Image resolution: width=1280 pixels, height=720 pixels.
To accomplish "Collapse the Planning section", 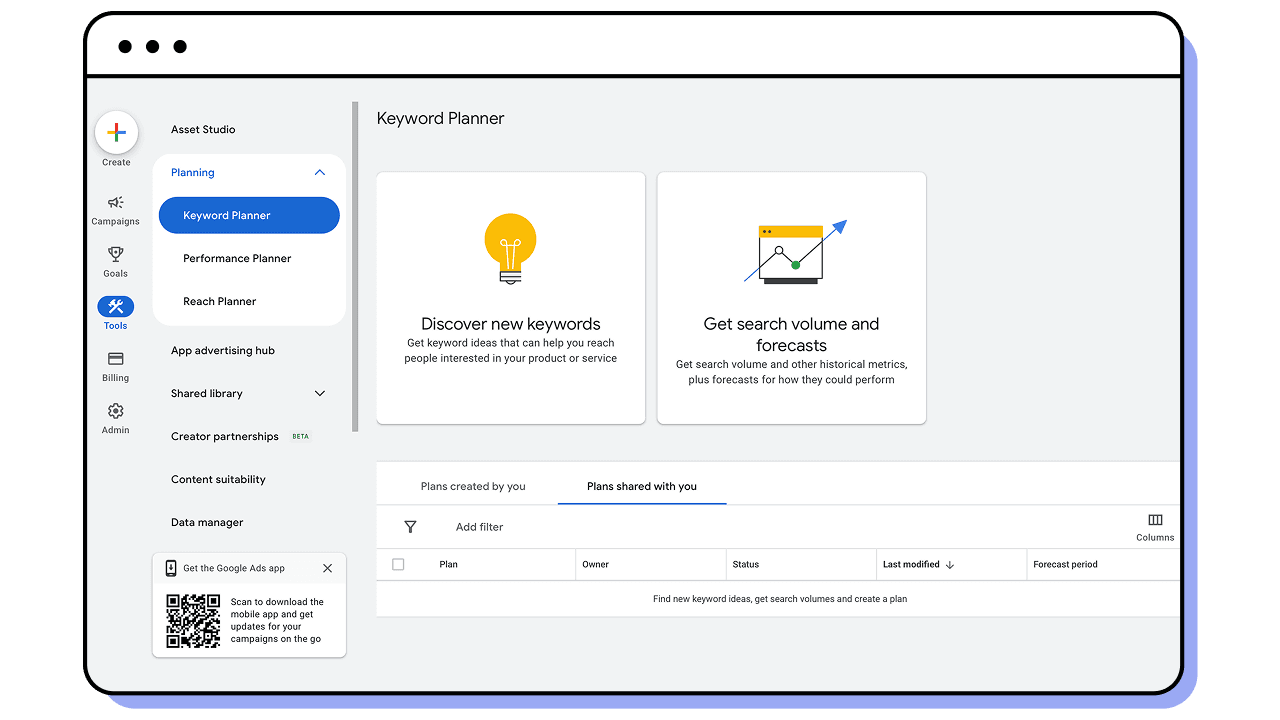I will (319, 172).
